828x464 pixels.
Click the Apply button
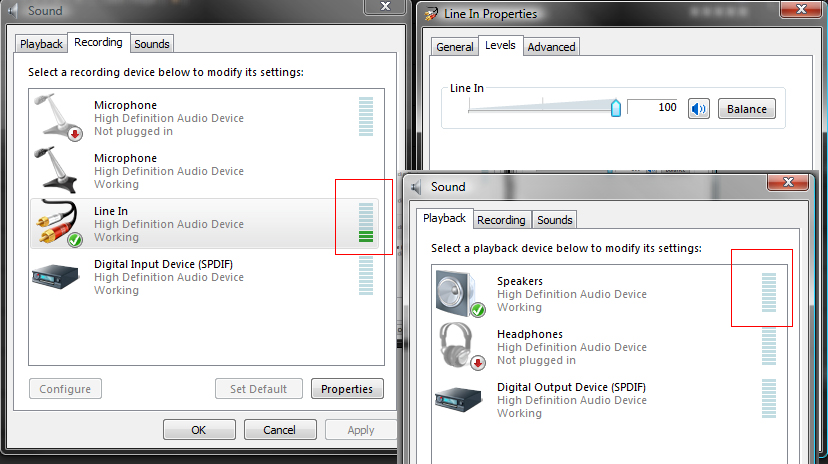coord(361,430)
